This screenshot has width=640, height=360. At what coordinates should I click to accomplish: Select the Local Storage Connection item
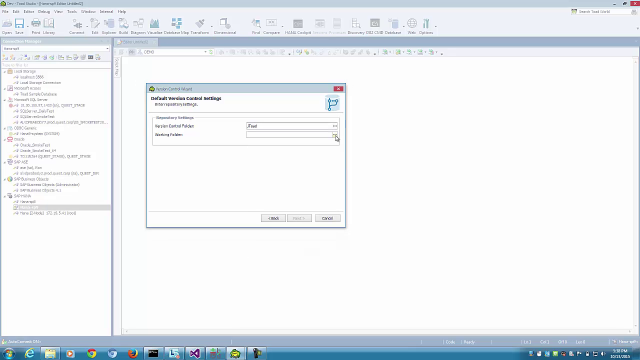(x=40, y=82)
